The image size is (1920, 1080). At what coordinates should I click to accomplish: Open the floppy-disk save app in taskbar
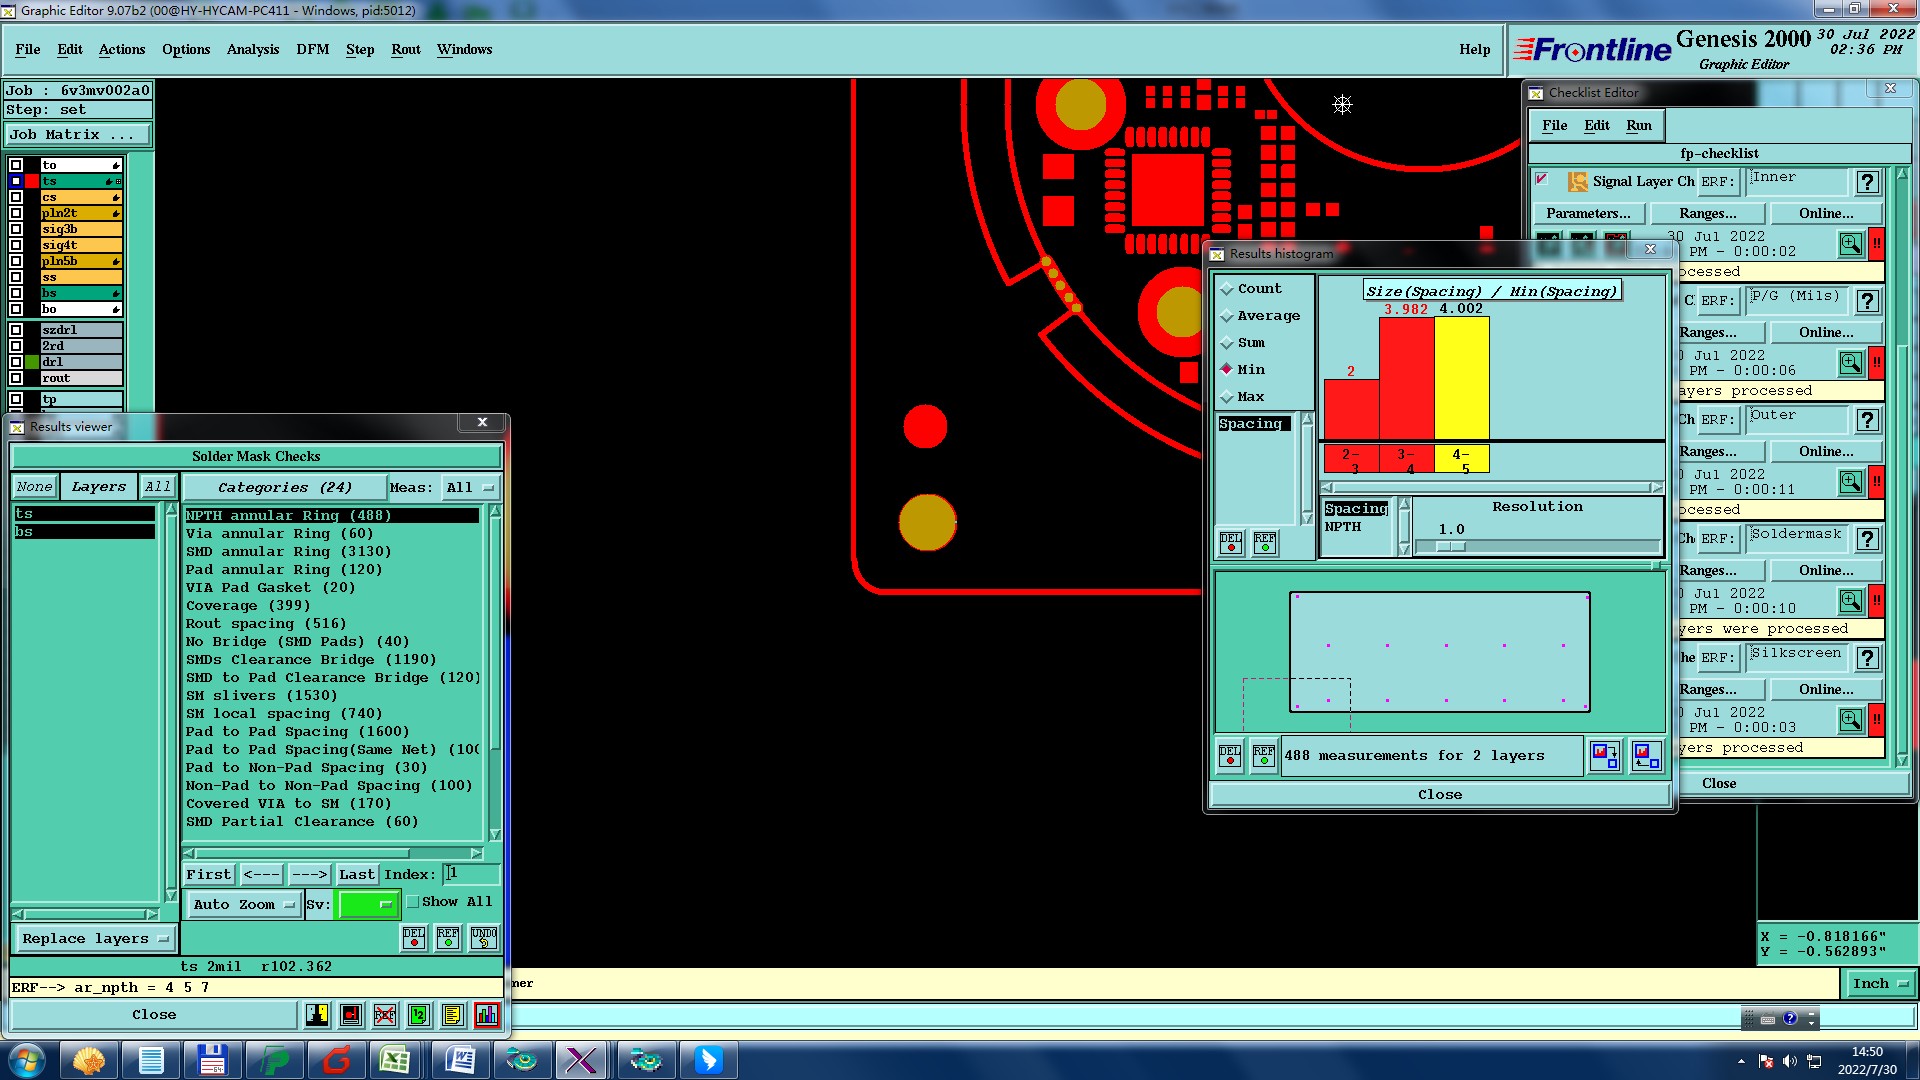(x=212, y=1060)
